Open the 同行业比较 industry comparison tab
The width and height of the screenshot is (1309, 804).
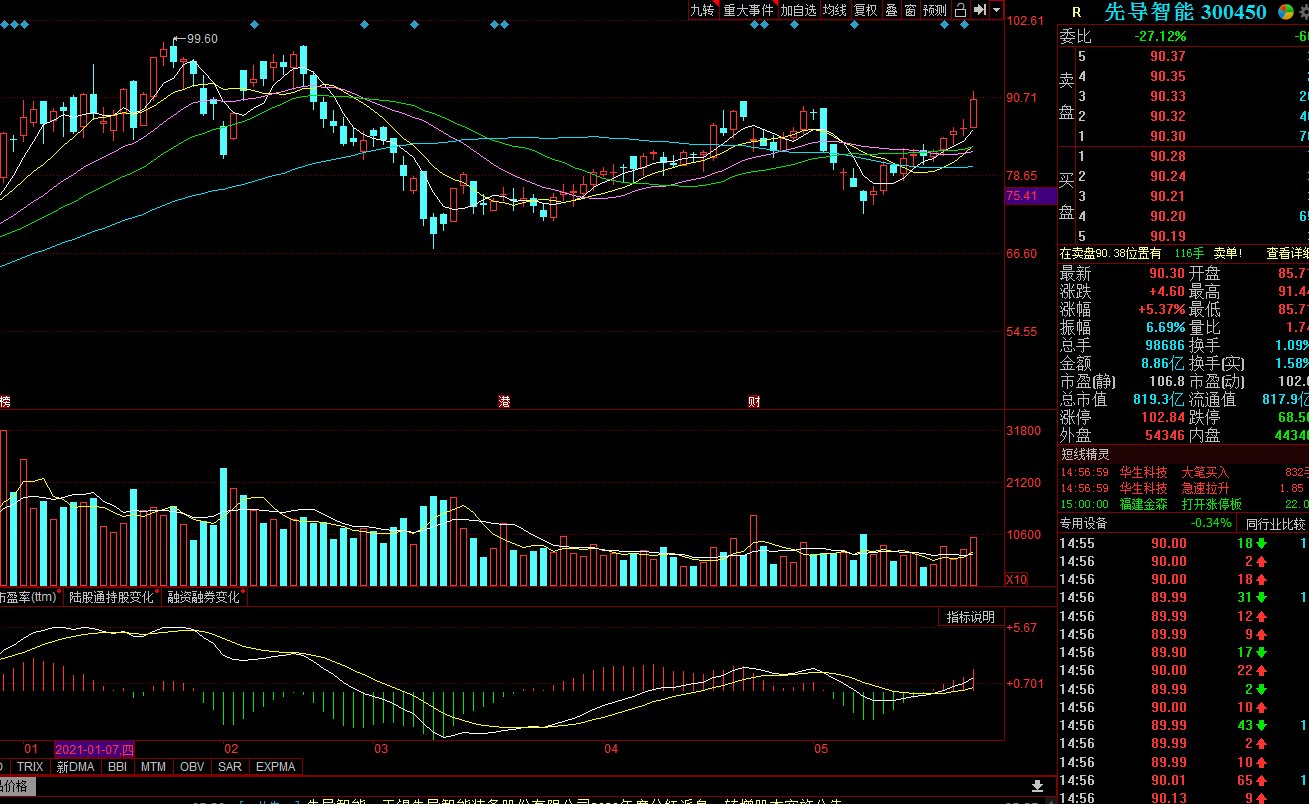(1275, 523)
